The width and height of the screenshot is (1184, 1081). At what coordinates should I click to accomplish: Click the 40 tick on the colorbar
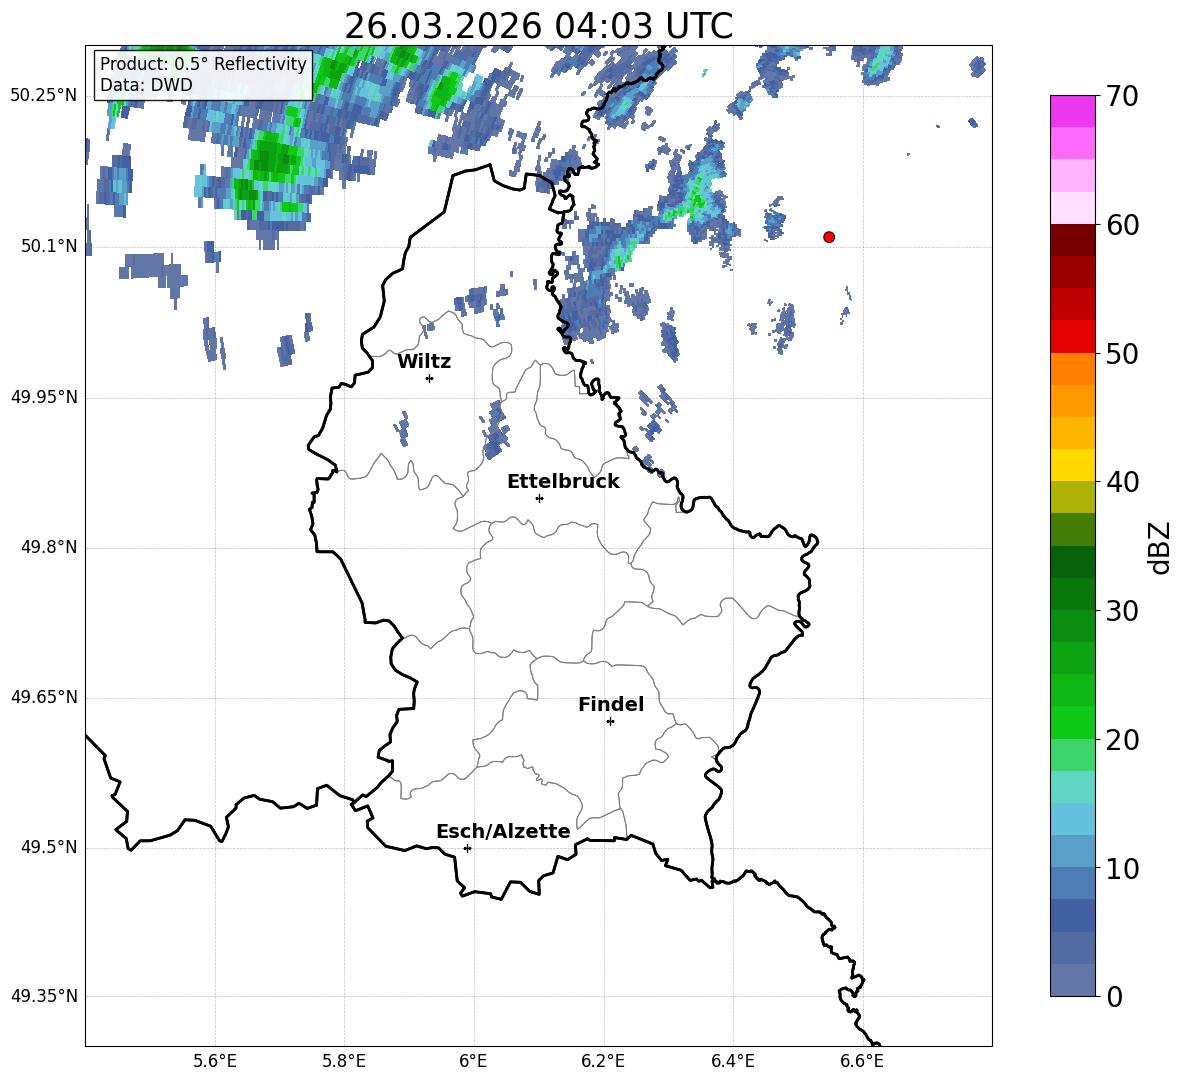[x=1121, y=482]
